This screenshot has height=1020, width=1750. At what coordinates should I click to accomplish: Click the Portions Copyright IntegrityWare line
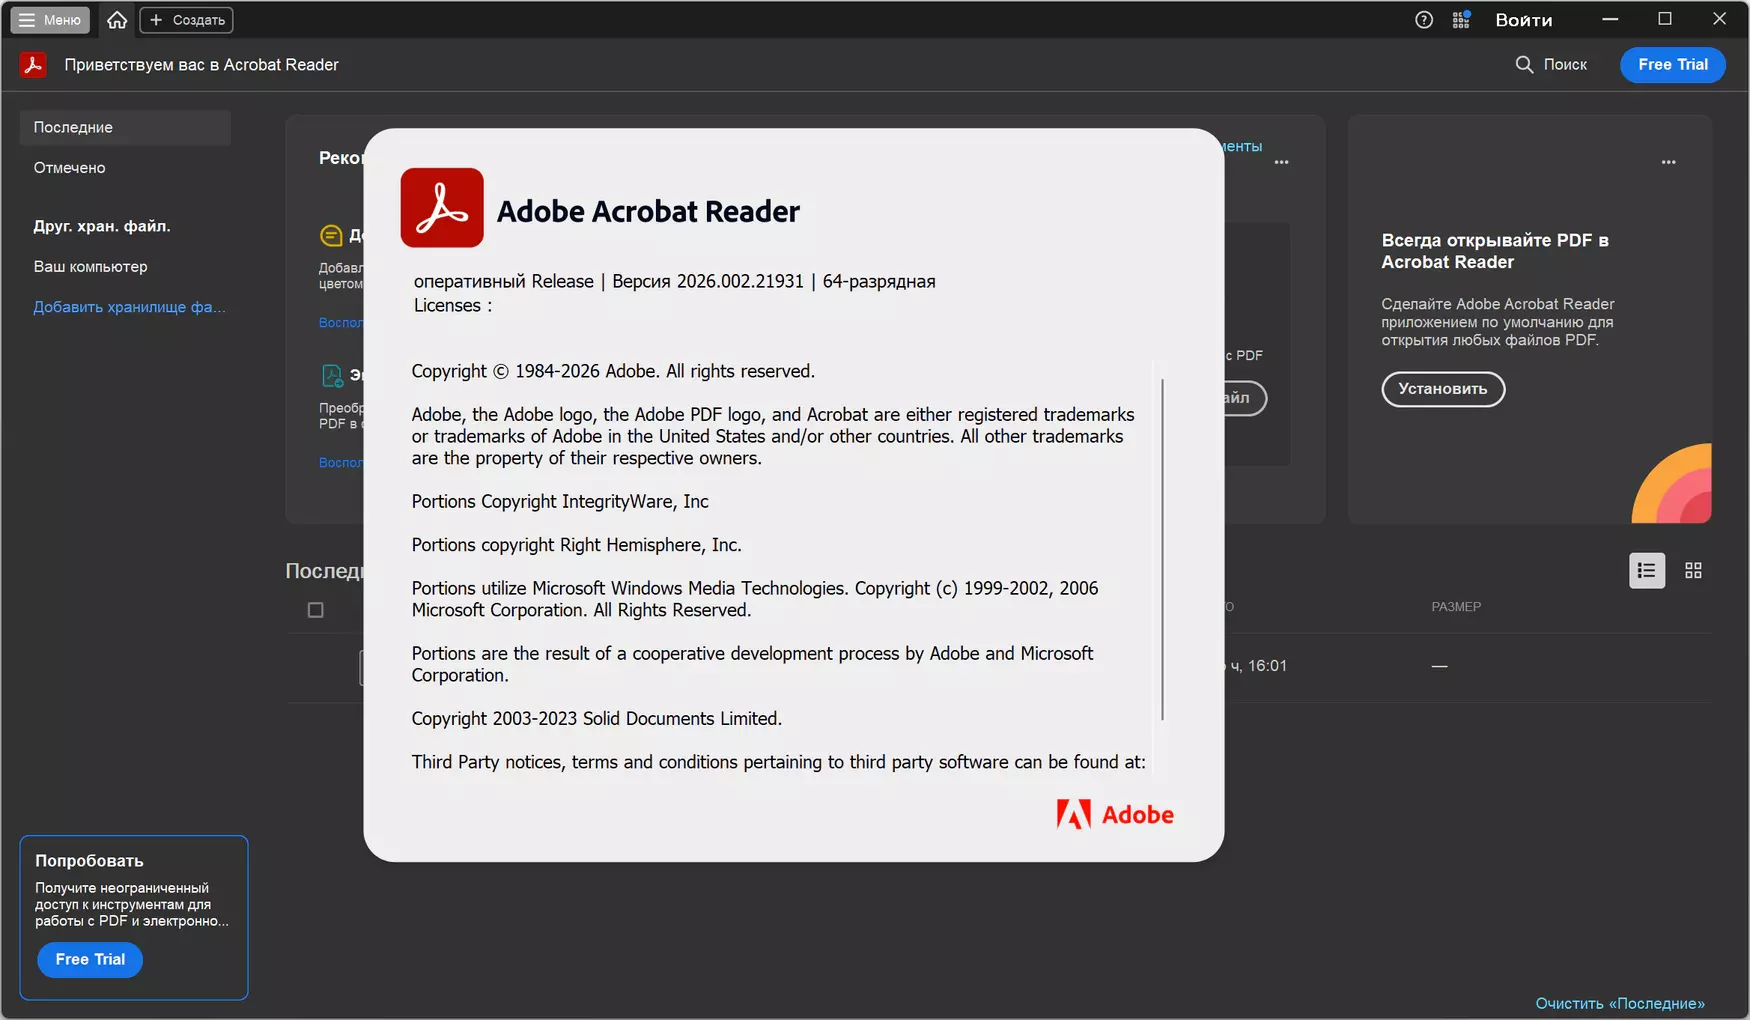[x=560, y=502]
